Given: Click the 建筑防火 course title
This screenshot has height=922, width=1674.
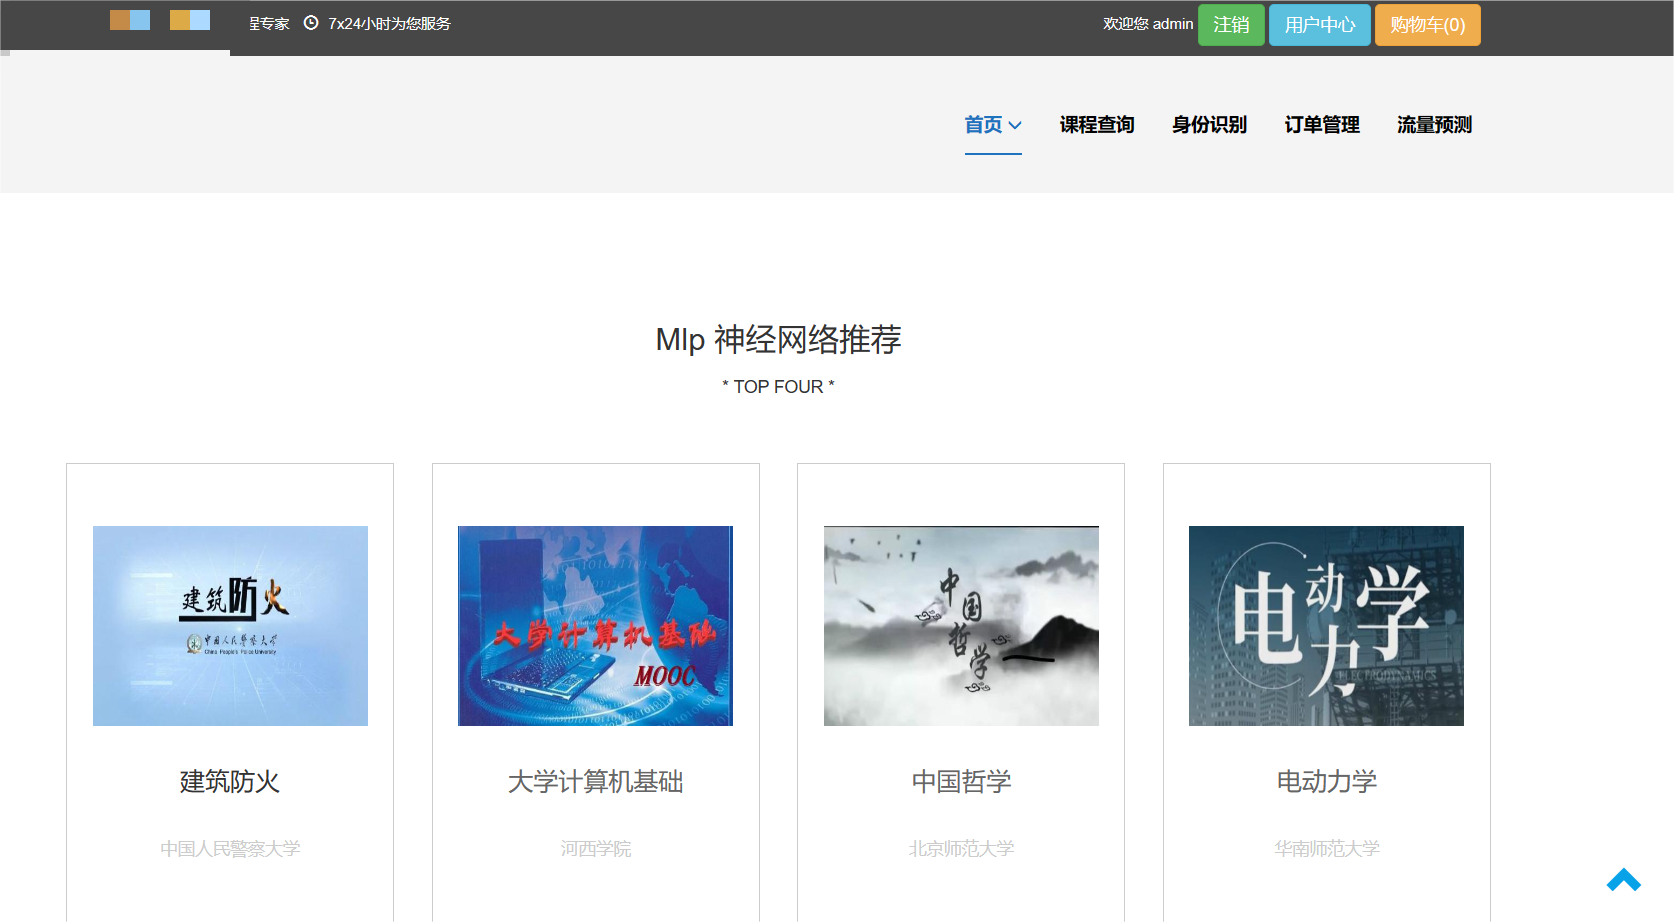Looking at the screenshot, I should (229, 783).
